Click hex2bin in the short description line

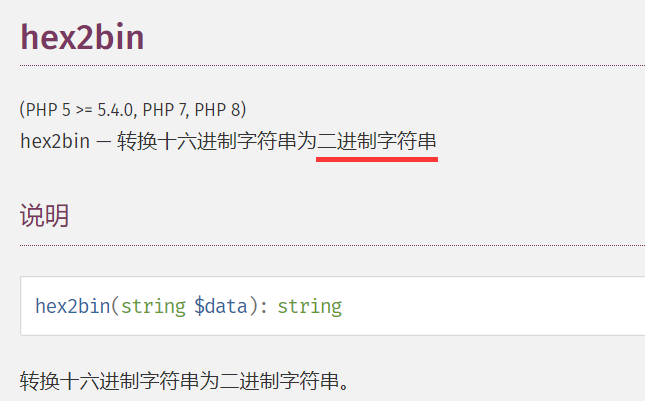[x=55, y=141]
